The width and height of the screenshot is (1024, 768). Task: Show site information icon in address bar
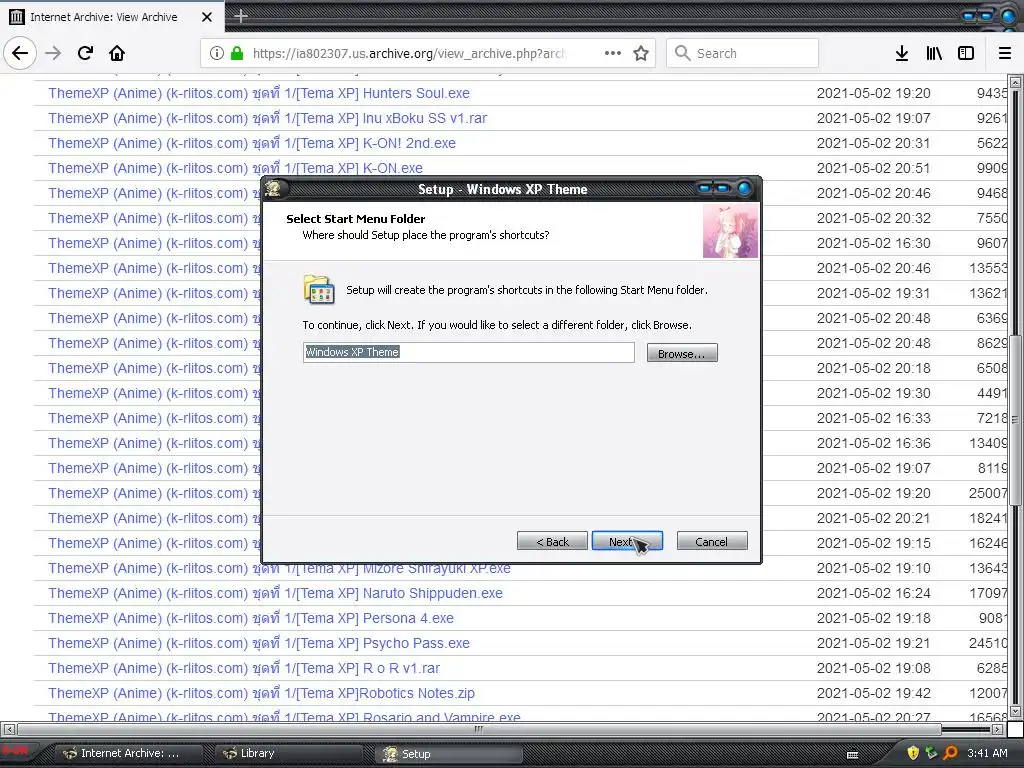(x=216, y=53)
